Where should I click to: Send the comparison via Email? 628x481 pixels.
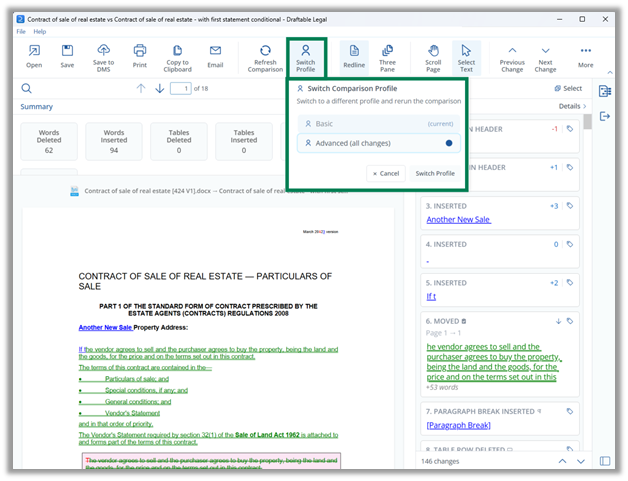point(215,56)
